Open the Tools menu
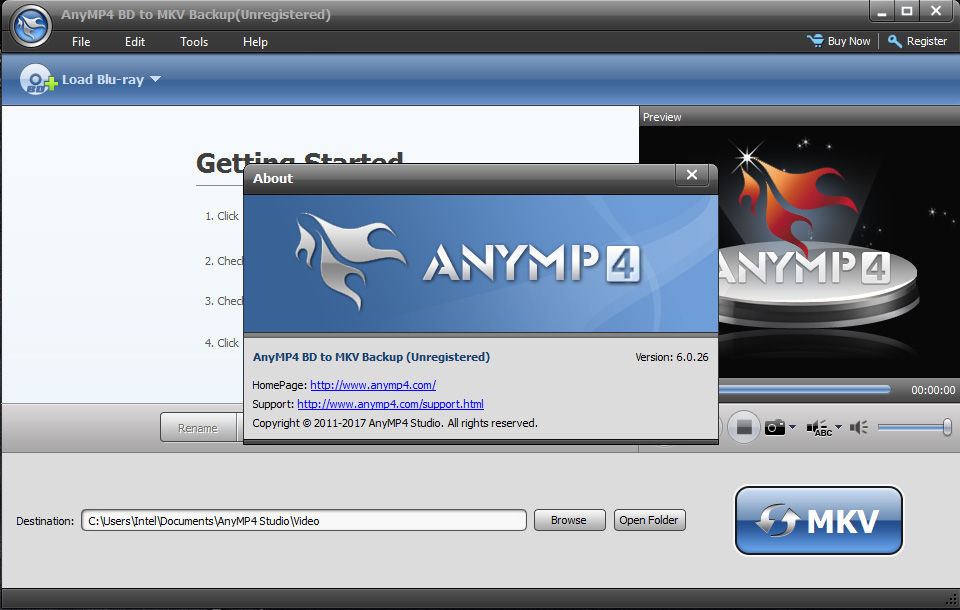The width and height of the screenshot is (960, 610). [194, 42]
